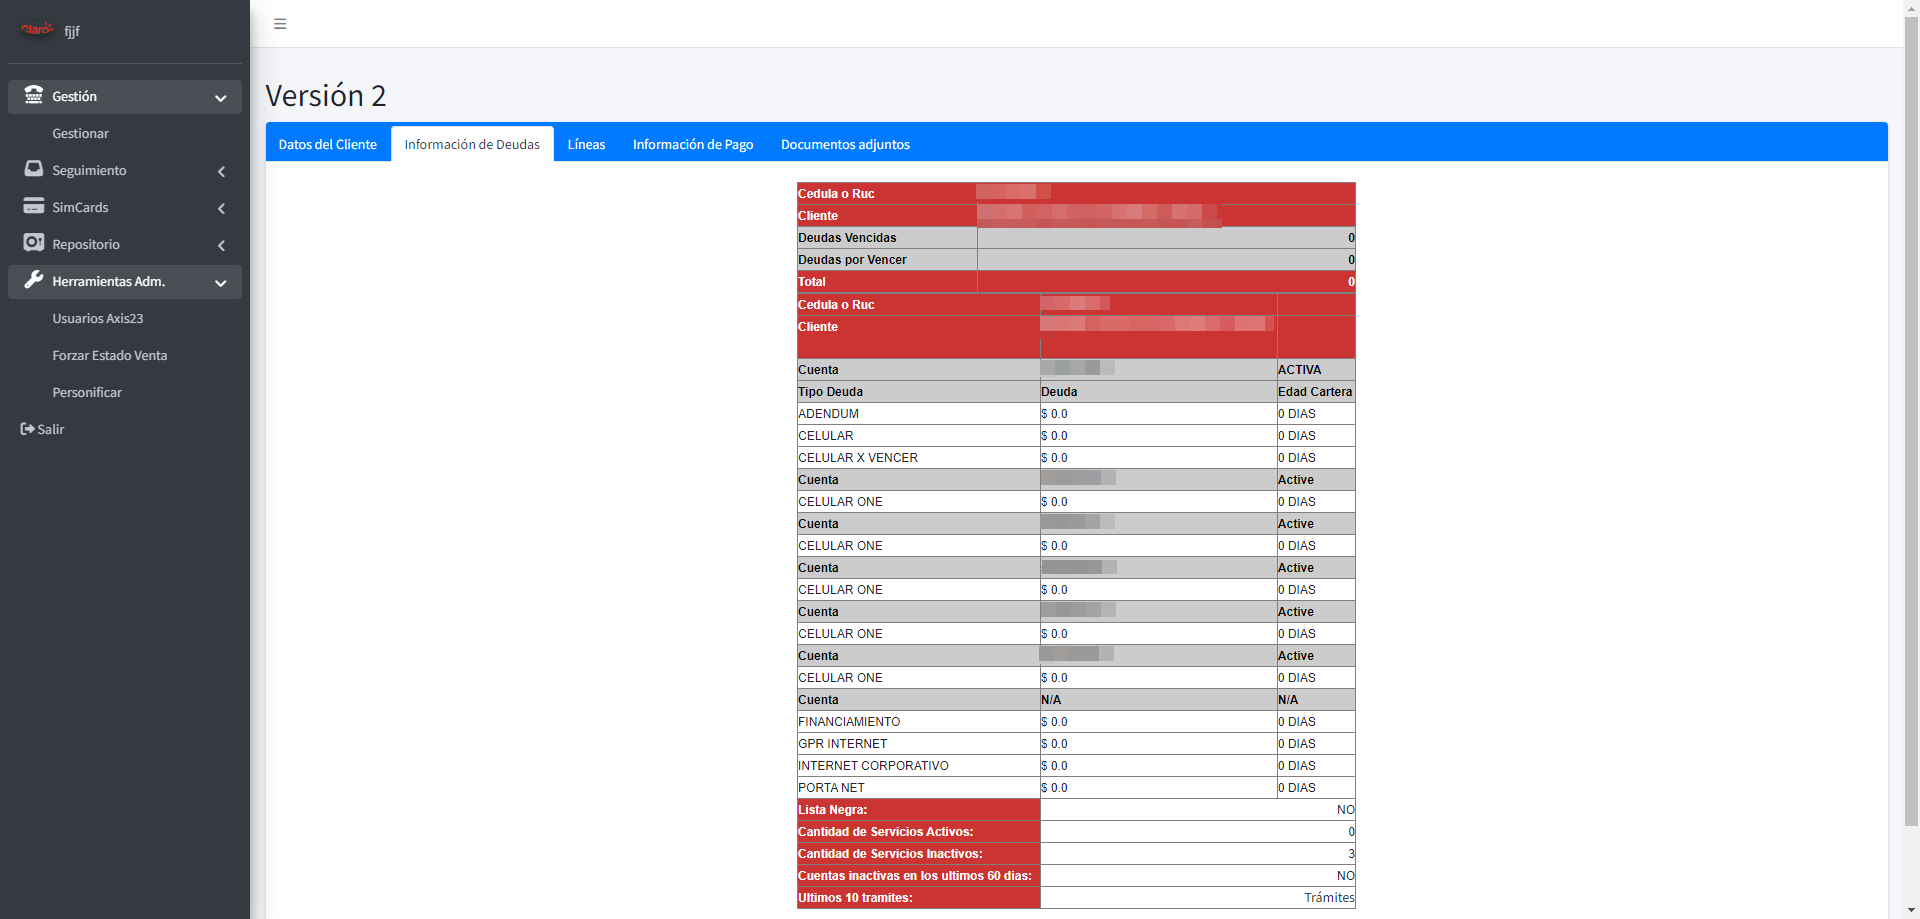
Task: Open the Líneas tab
Action: pyautogui.click(x=586, y=144)
